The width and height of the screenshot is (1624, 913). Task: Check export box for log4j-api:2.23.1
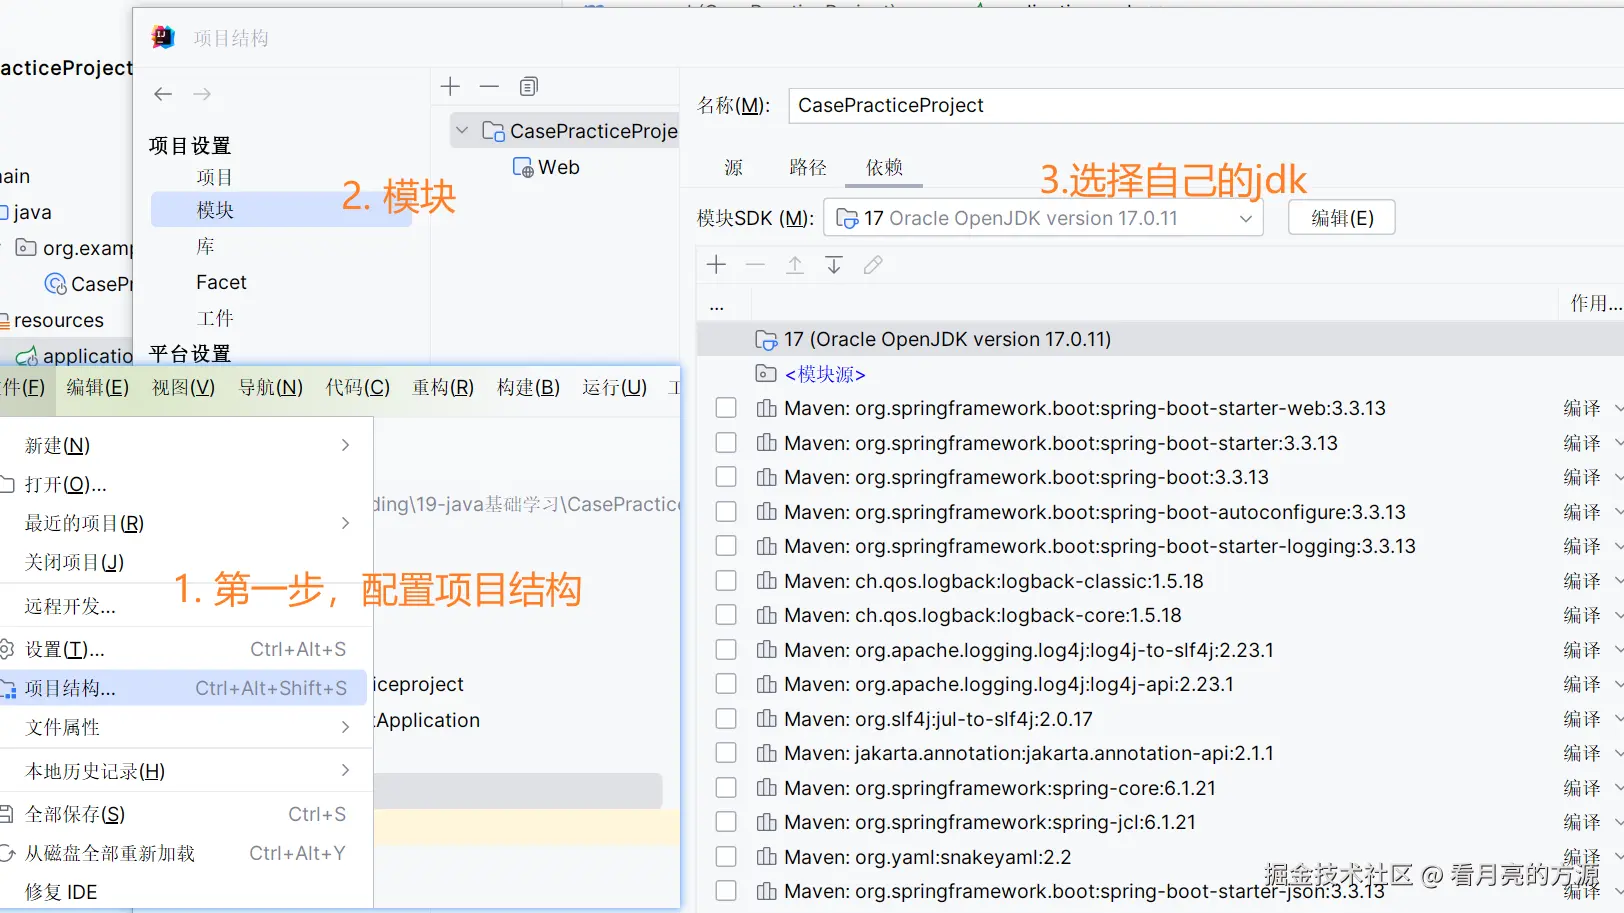point(726,684)
